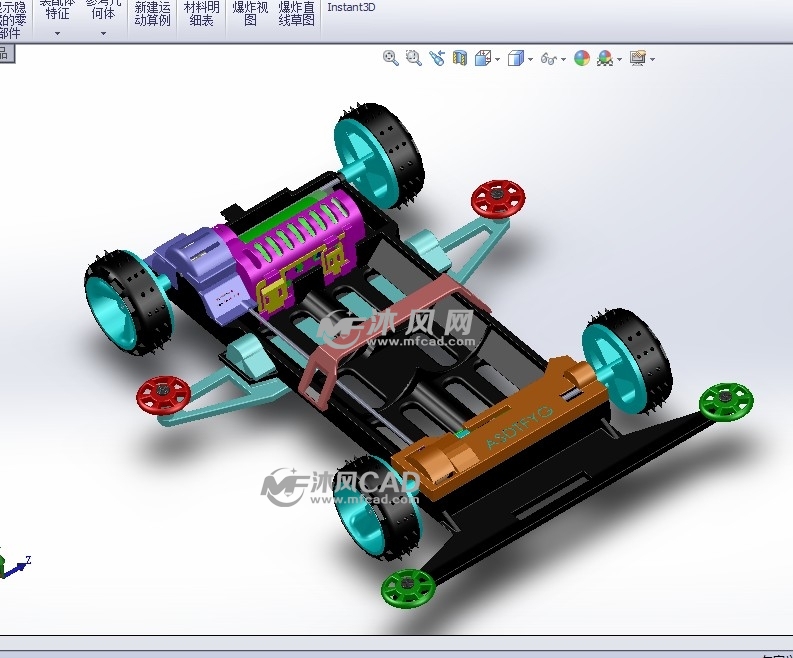Toggle Instant3D mode
This screenshot has width=793, height=658.
click(x=351, y=7)
